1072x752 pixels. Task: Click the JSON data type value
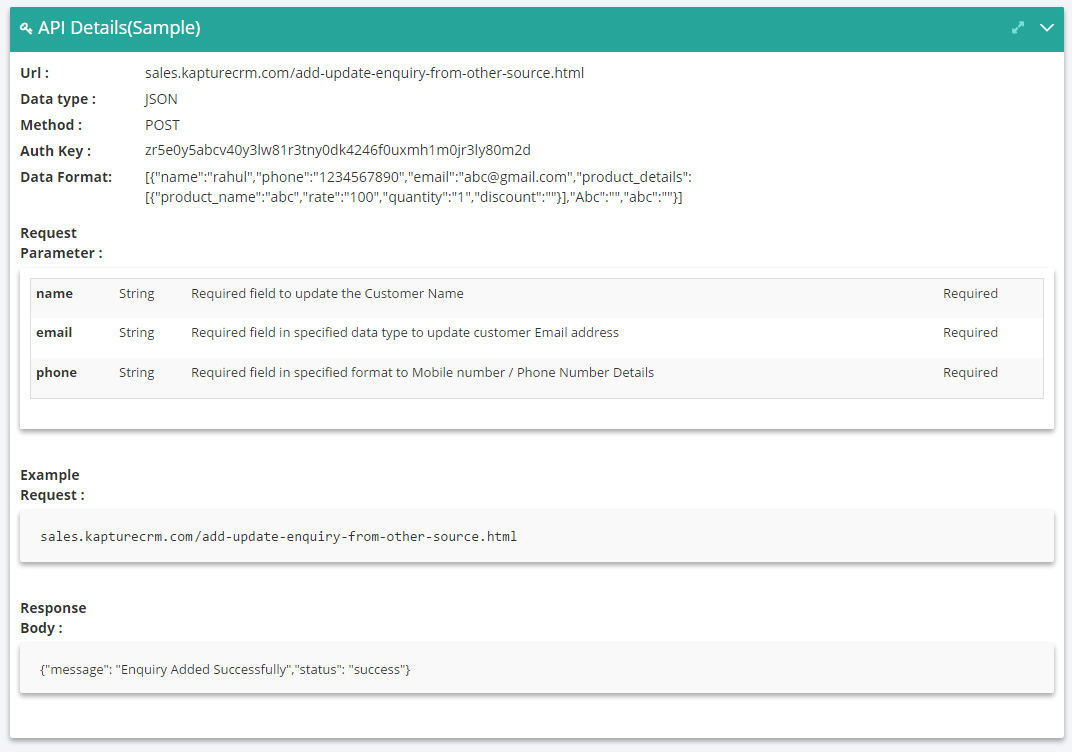pos(161,99)
